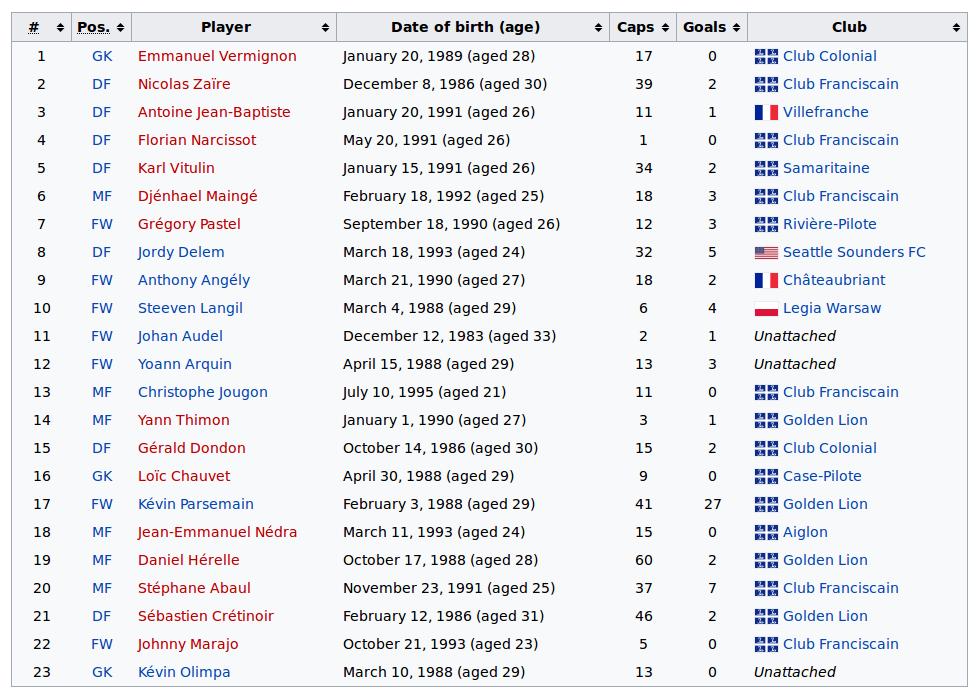
Task: Click the Martinique flag icon beside Samaritaine
Action: (x=766, y=168)
